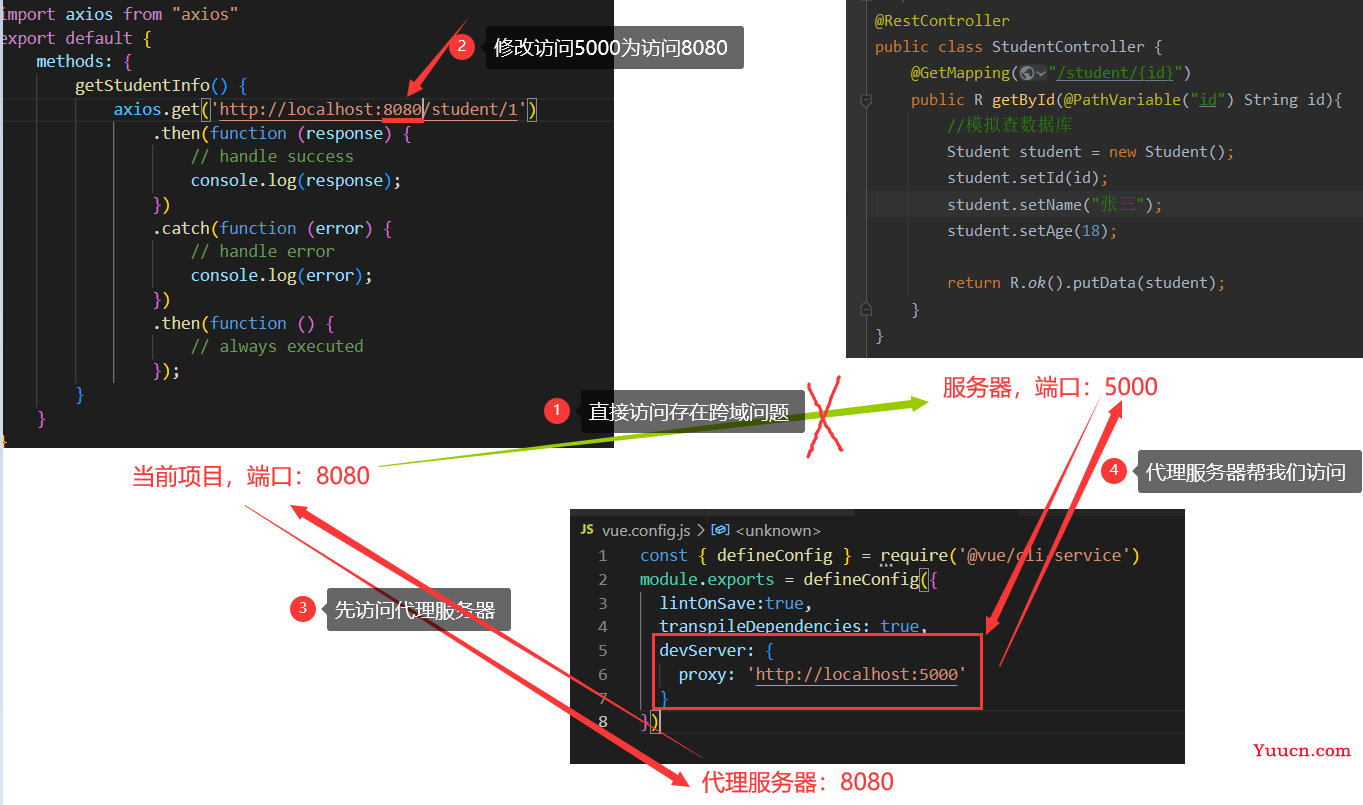Click the globe icon beside @GetMapping
This screenshot has height=805, width=1363.
point(1026,73)
